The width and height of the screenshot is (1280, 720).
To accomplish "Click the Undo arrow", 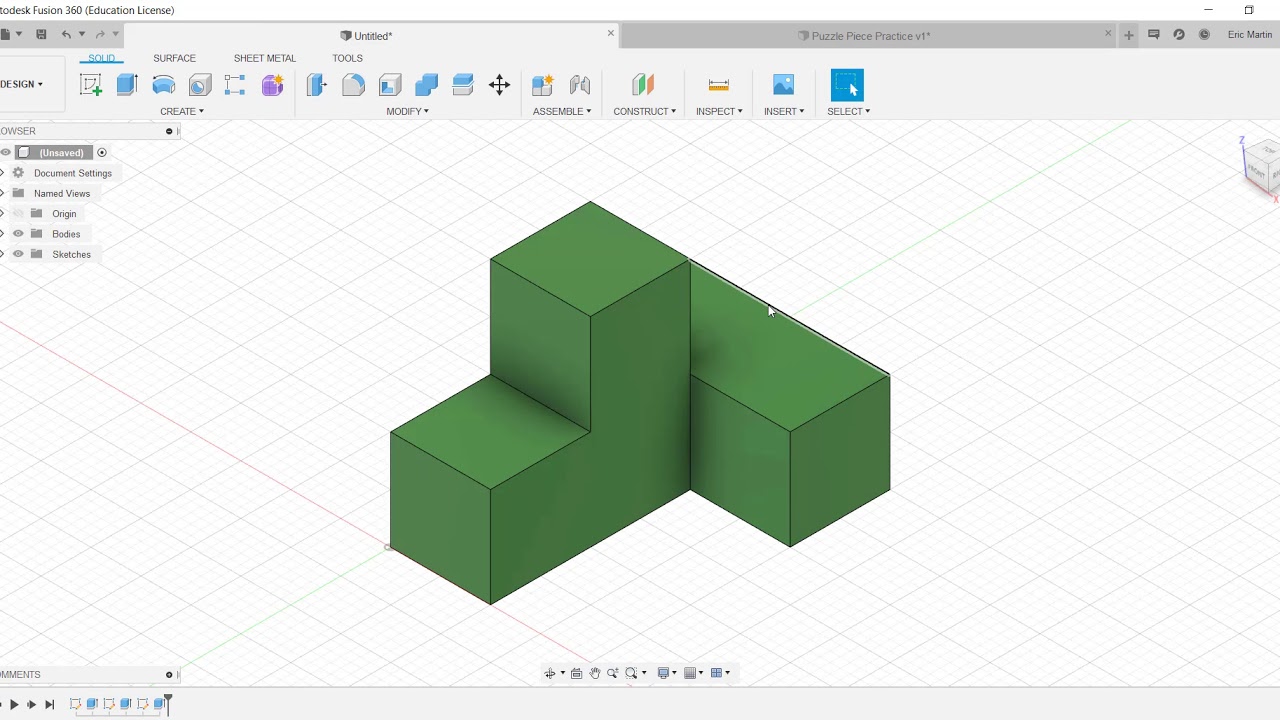I will tap(66, 34).
